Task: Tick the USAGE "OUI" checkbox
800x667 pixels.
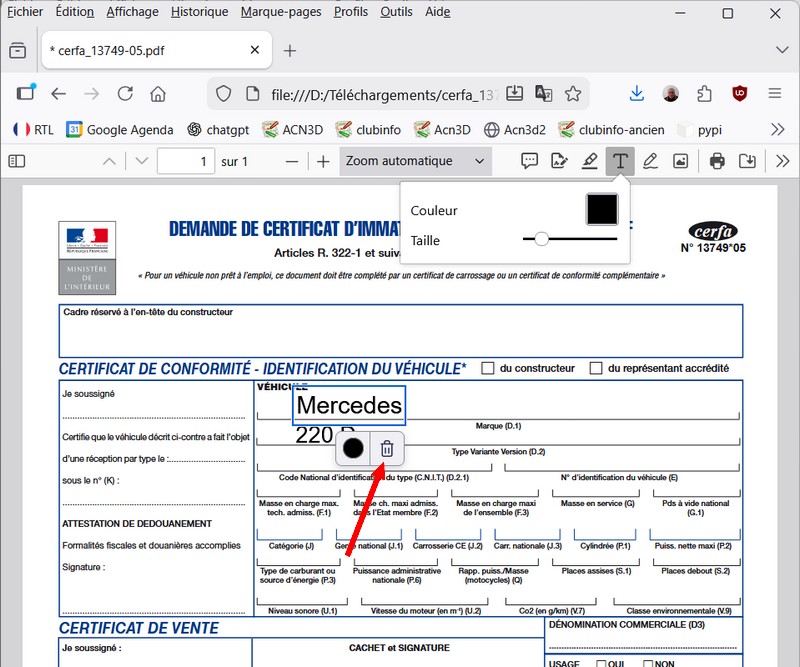Action: (602, 663)
